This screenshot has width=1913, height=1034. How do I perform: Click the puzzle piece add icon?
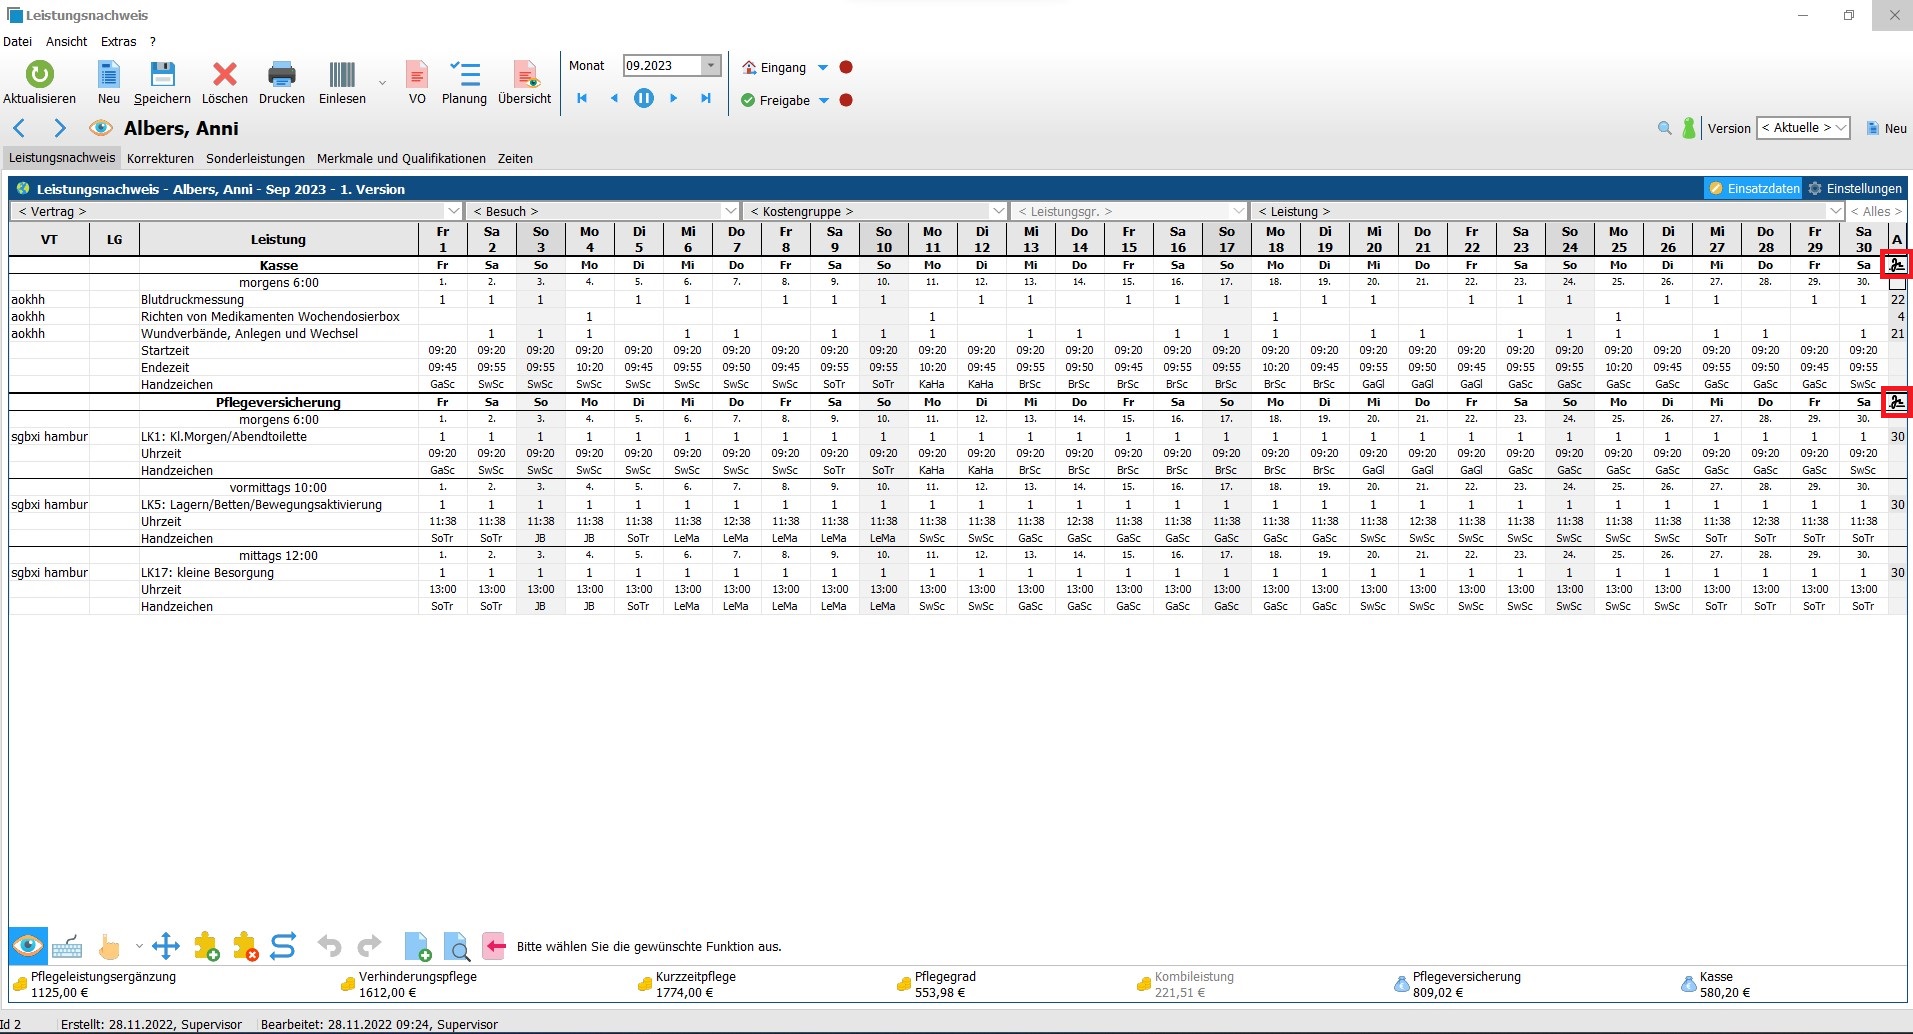click(207, 946)
